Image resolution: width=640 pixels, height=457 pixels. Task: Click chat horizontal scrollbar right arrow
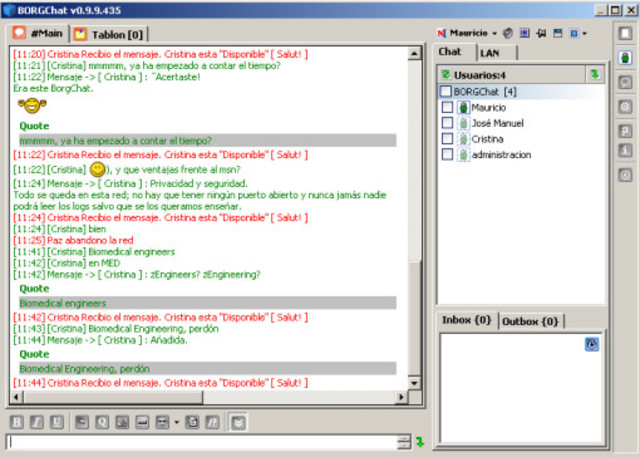point(402,397)
